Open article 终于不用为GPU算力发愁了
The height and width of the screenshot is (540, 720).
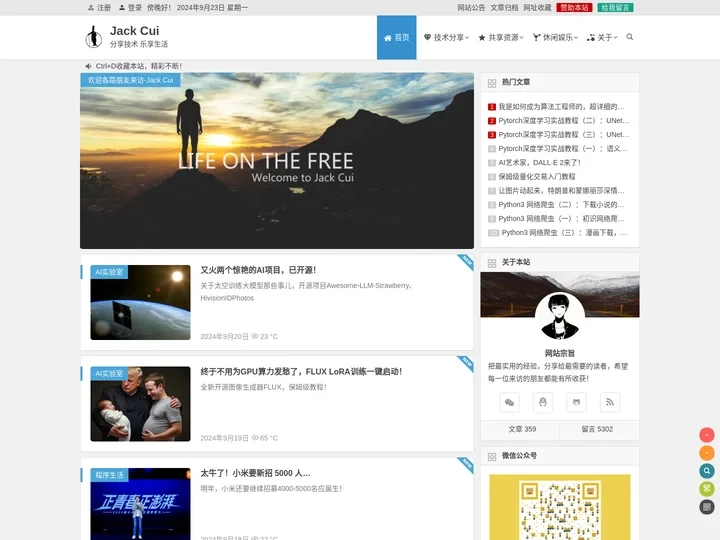[301, 371]
